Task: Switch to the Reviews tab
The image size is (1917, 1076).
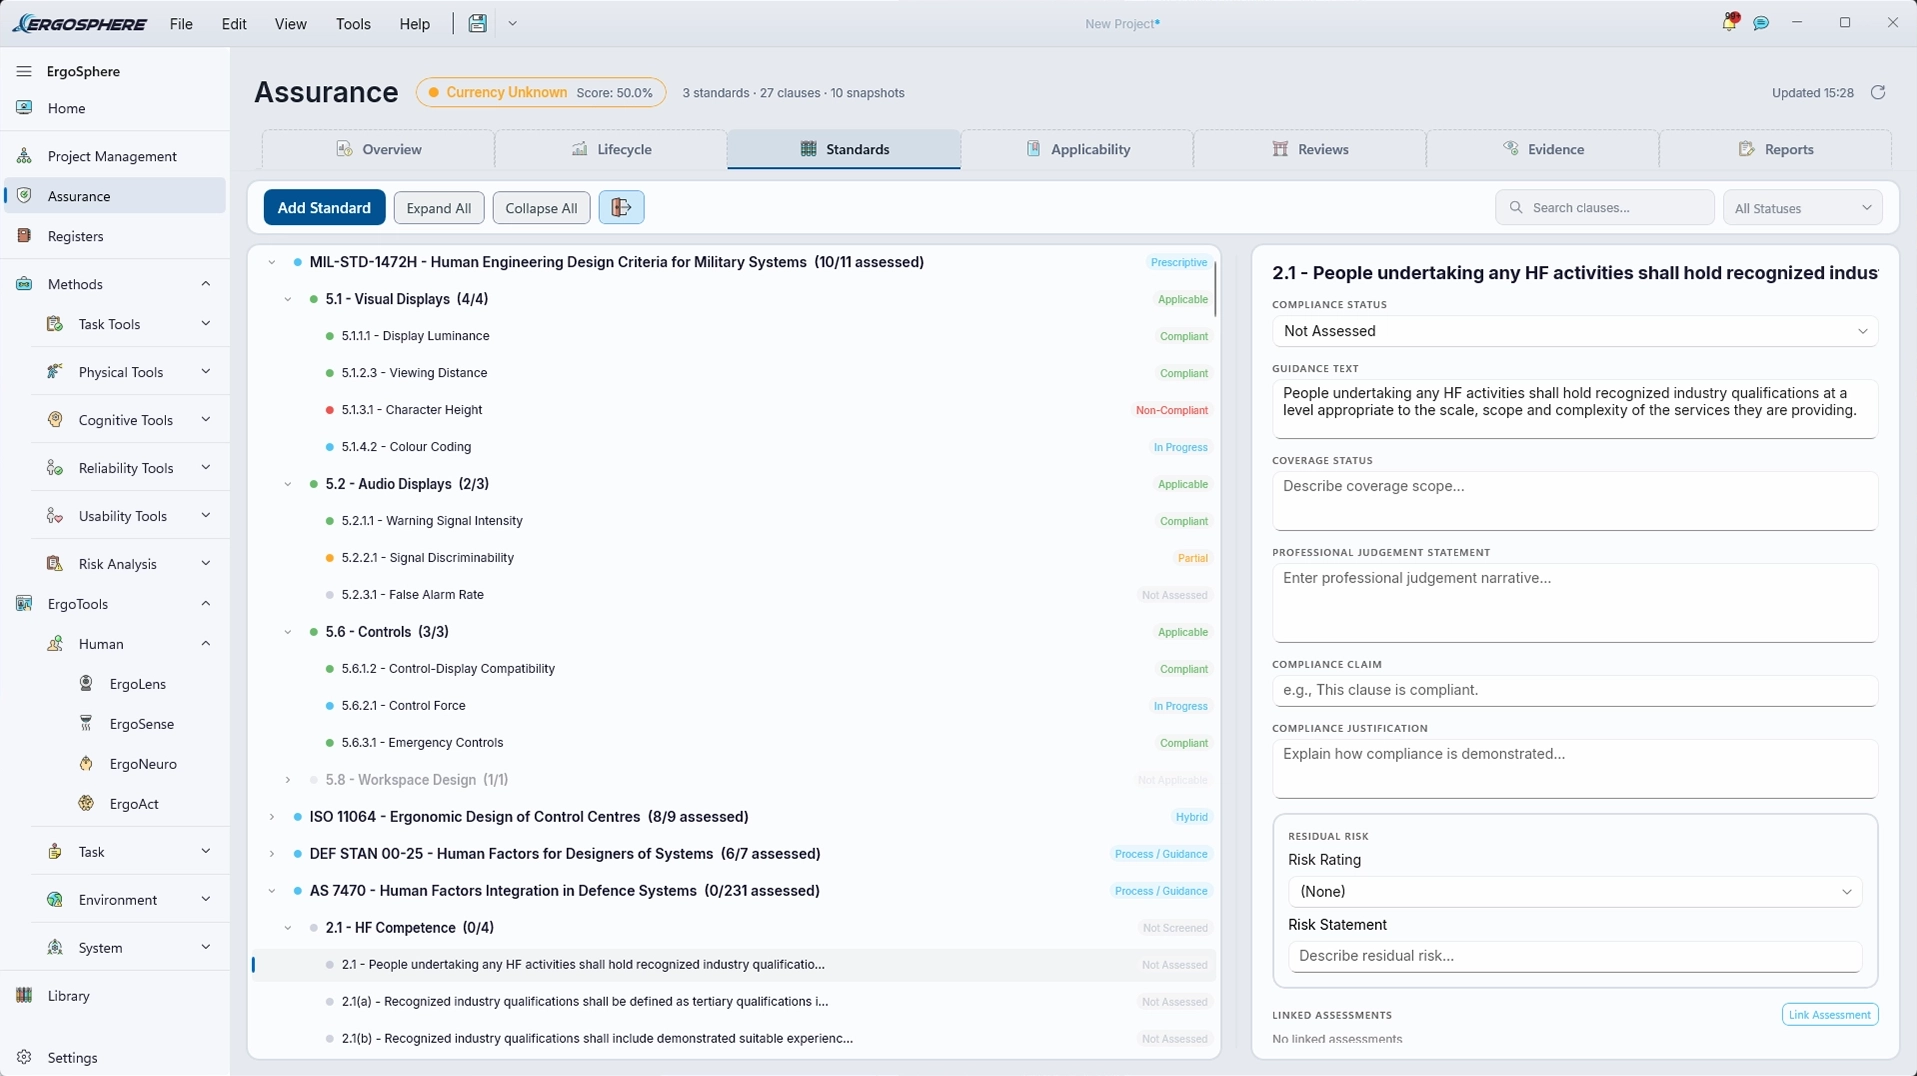Action: point(1310,149)
